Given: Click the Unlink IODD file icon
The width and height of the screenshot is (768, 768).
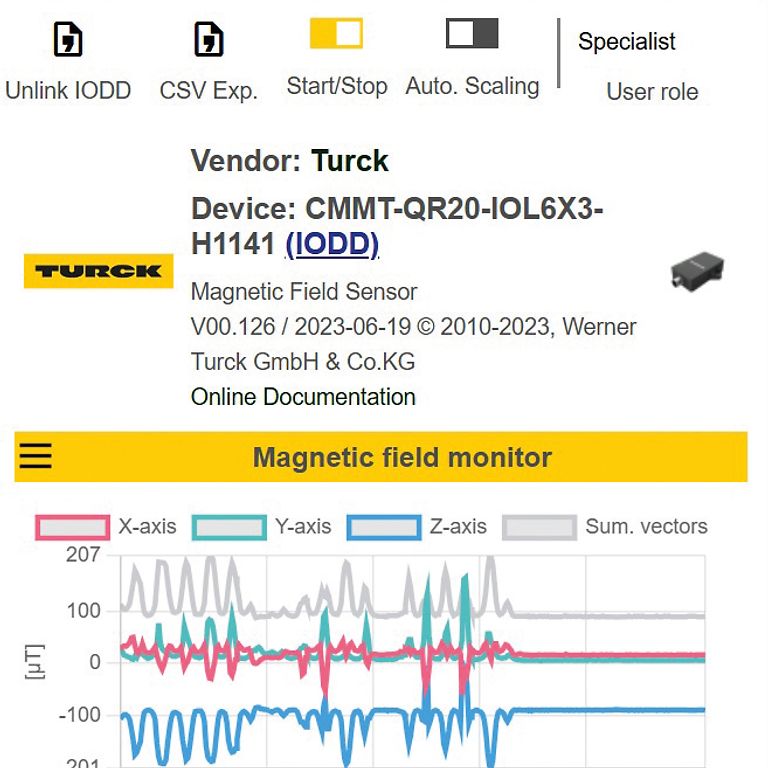Looking at the screenshot, I should (67, 40).
